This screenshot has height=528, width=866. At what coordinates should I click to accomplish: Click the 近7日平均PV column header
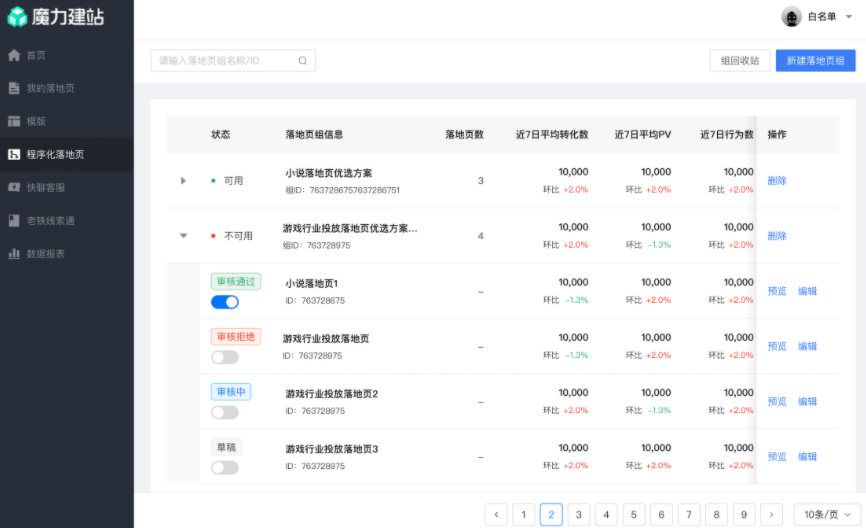643,135
